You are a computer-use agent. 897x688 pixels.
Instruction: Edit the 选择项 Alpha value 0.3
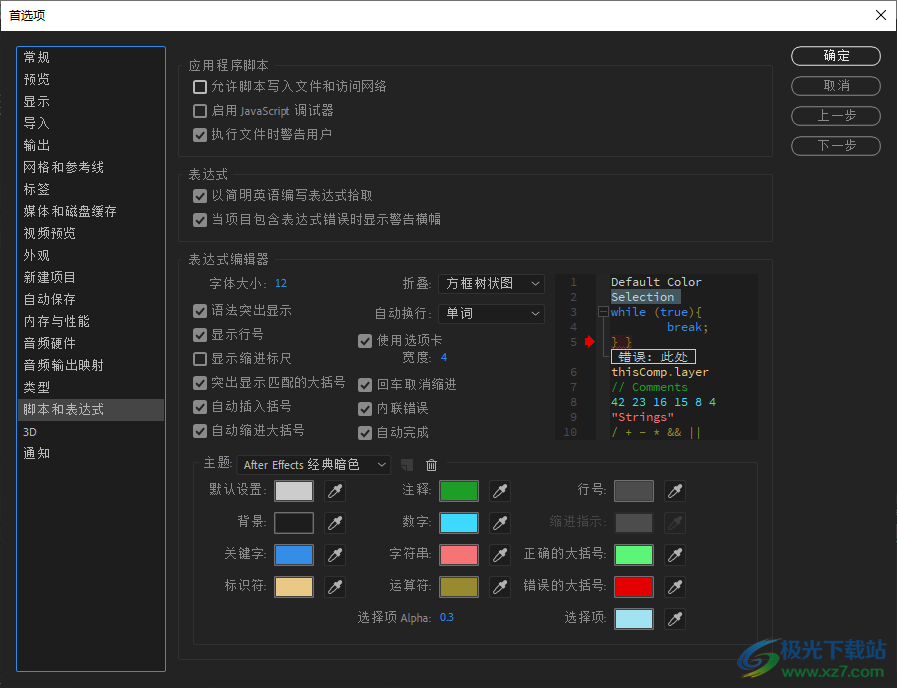coord(447,618)
